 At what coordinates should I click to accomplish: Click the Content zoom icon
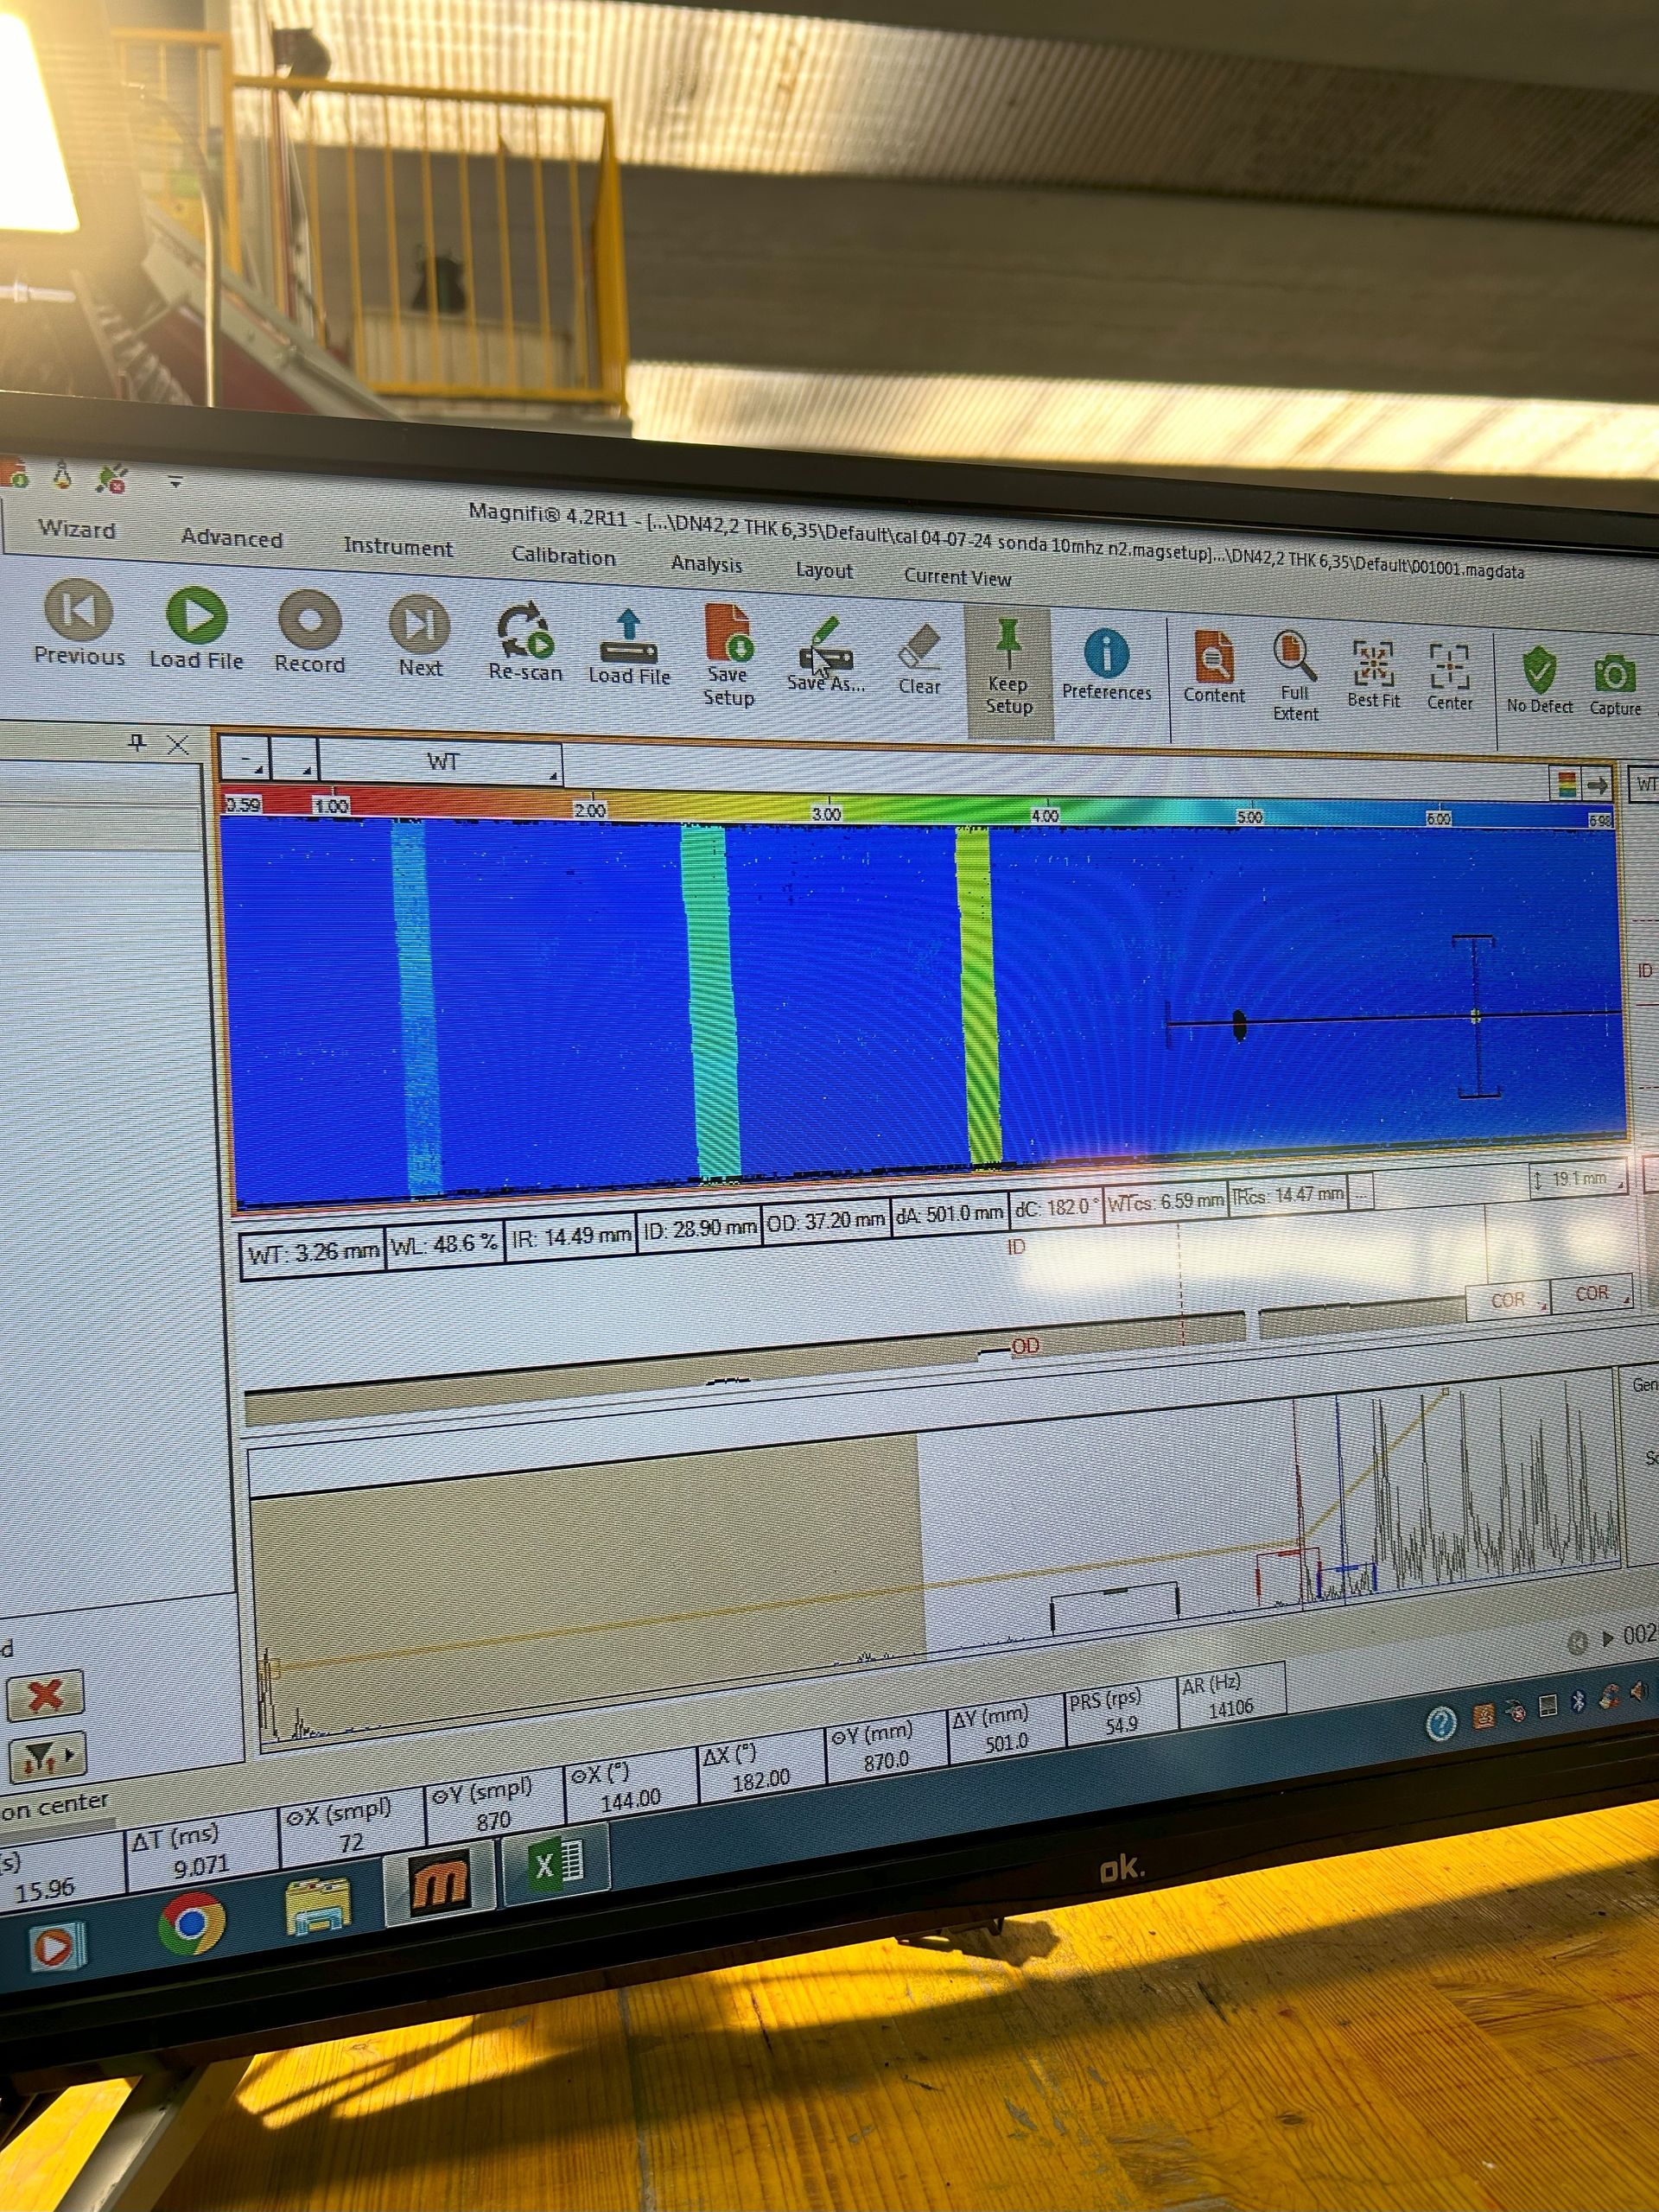1214,668
